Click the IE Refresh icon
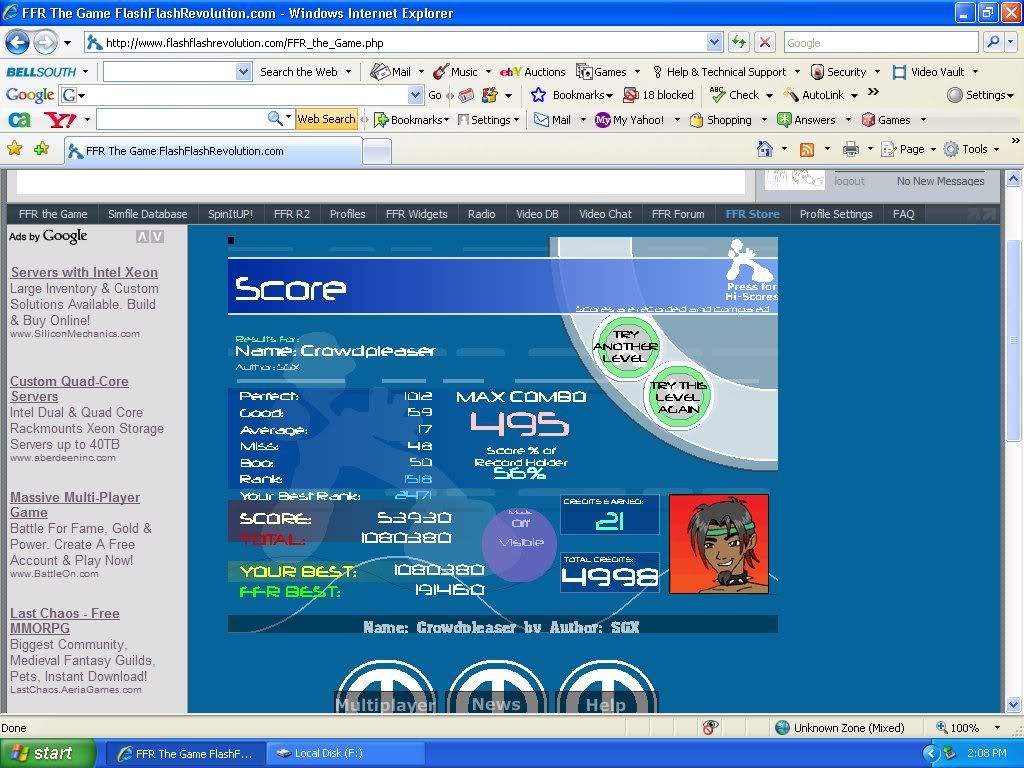Viewport: 1024px width, 768px height. click(739, 42)
